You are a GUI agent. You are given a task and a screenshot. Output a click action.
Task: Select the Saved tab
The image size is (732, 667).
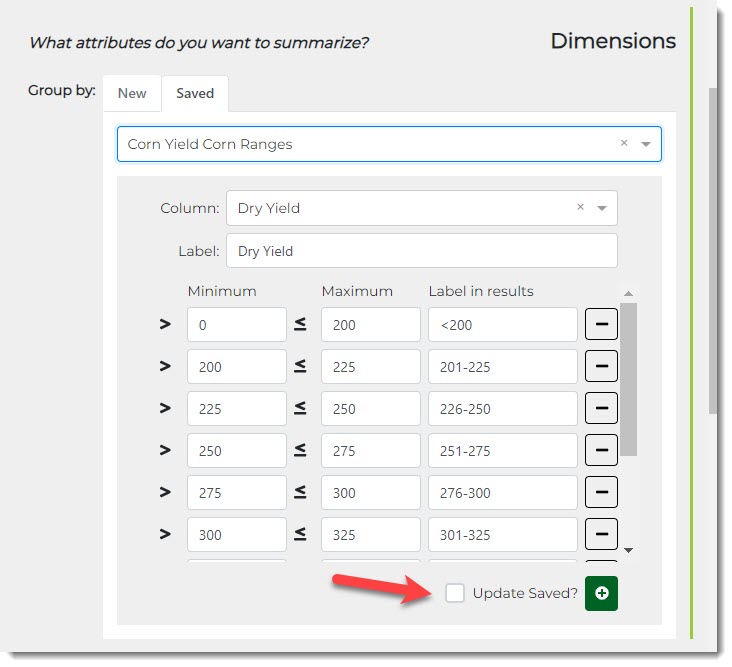tap(195, 93)
